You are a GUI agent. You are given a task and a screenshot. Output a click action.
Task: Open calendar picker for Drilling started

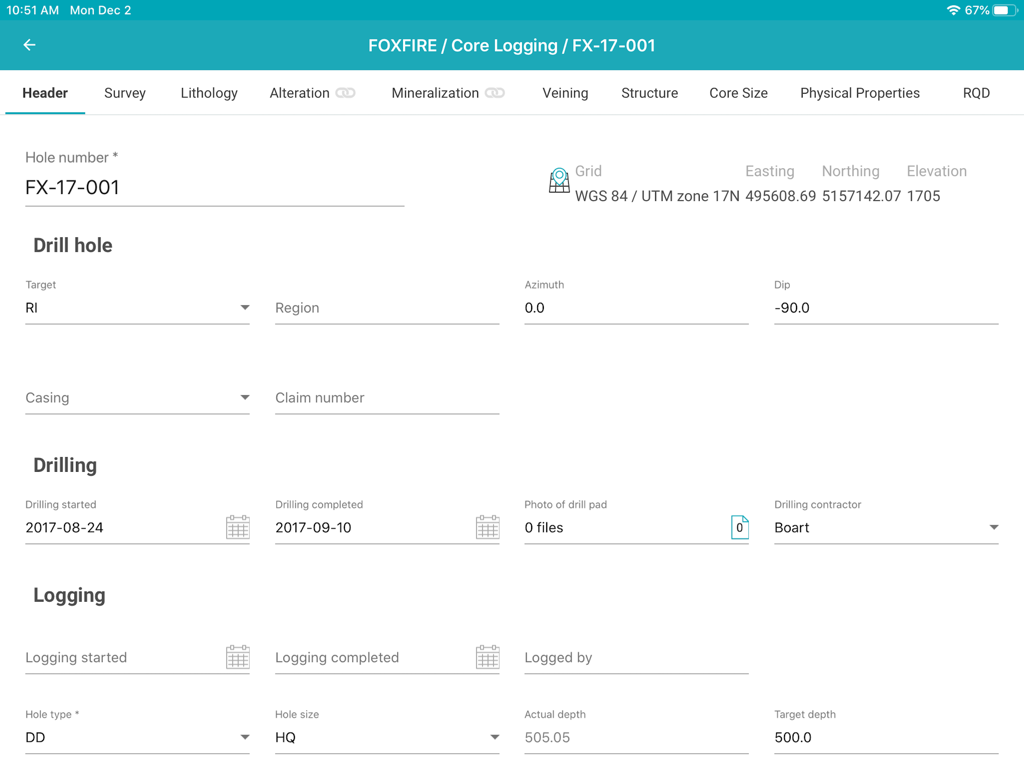point(237,527)
